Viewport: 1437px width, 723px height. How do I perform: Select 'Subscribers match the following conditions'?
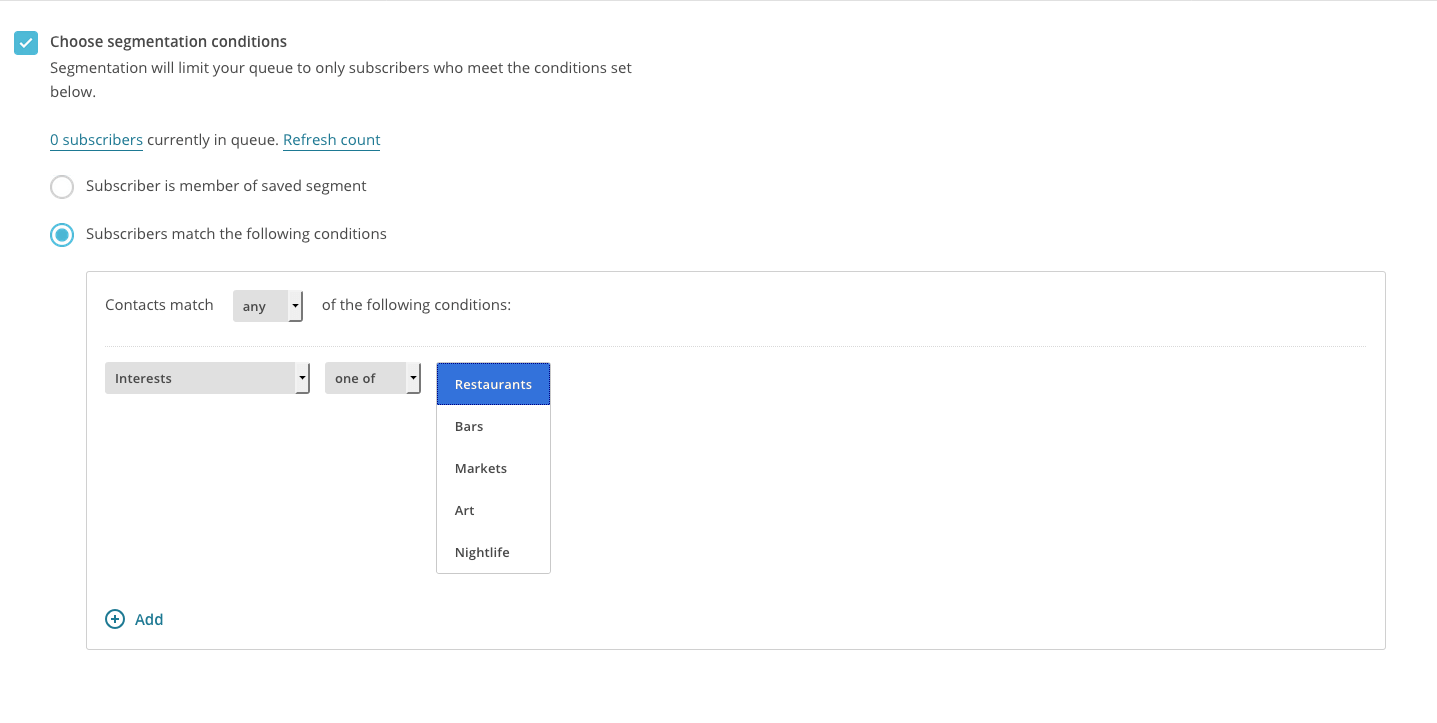click(x=62, y=234)
